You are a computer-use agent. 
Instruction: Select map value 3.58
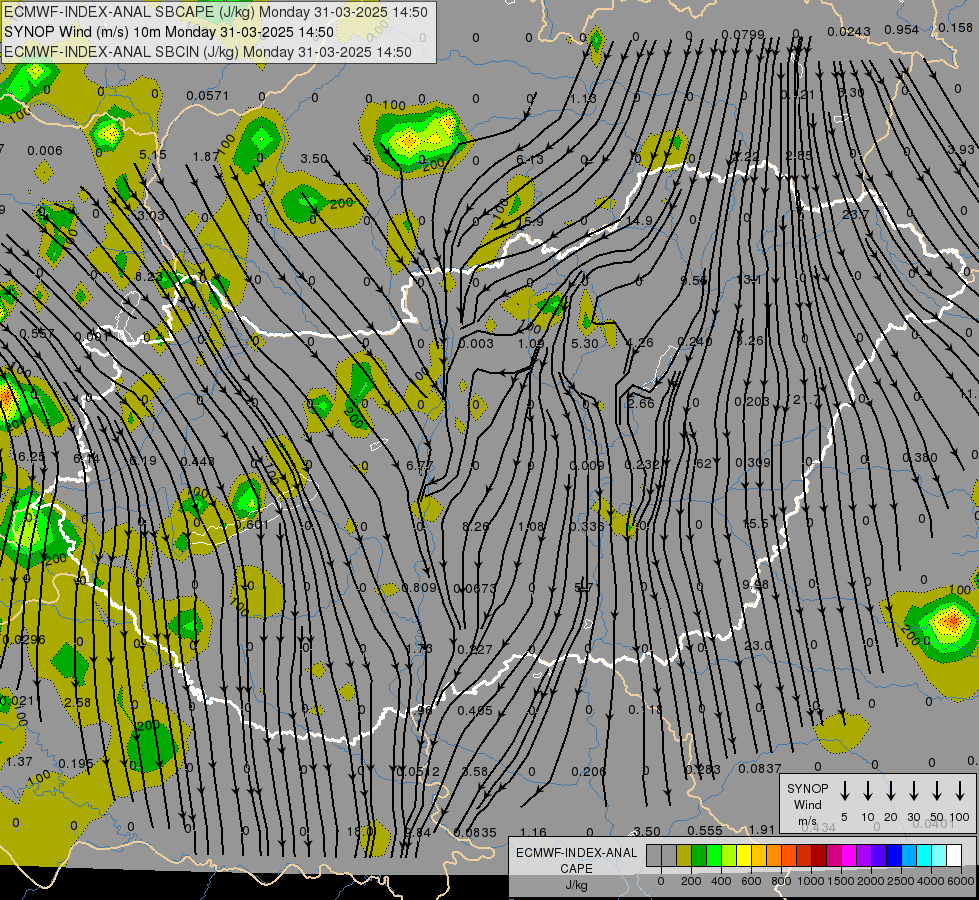coord(475,772)
